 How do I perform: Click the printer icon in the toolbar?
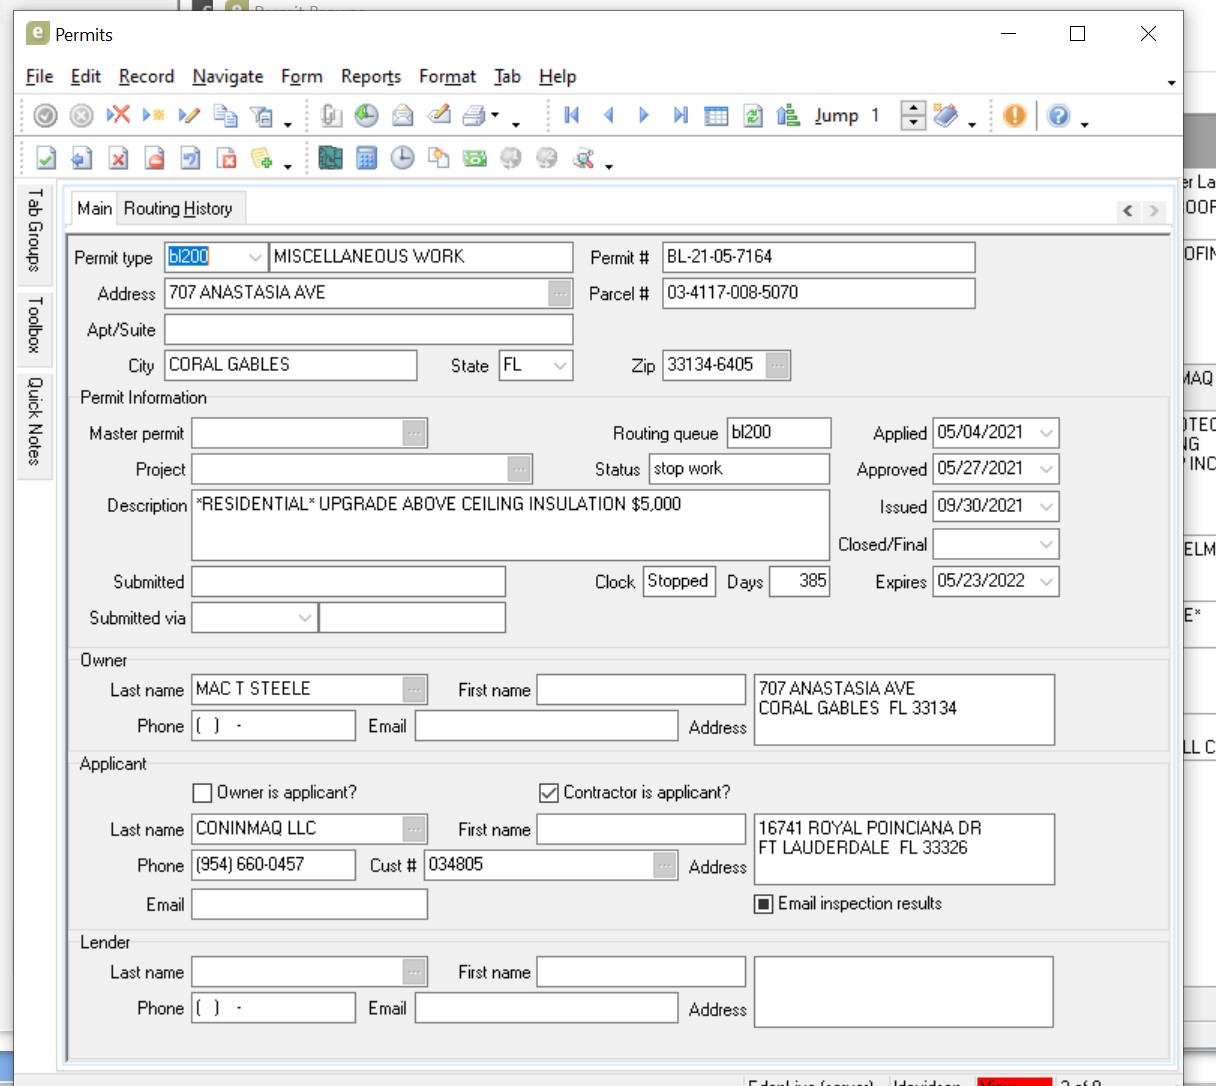pos(475,116)
